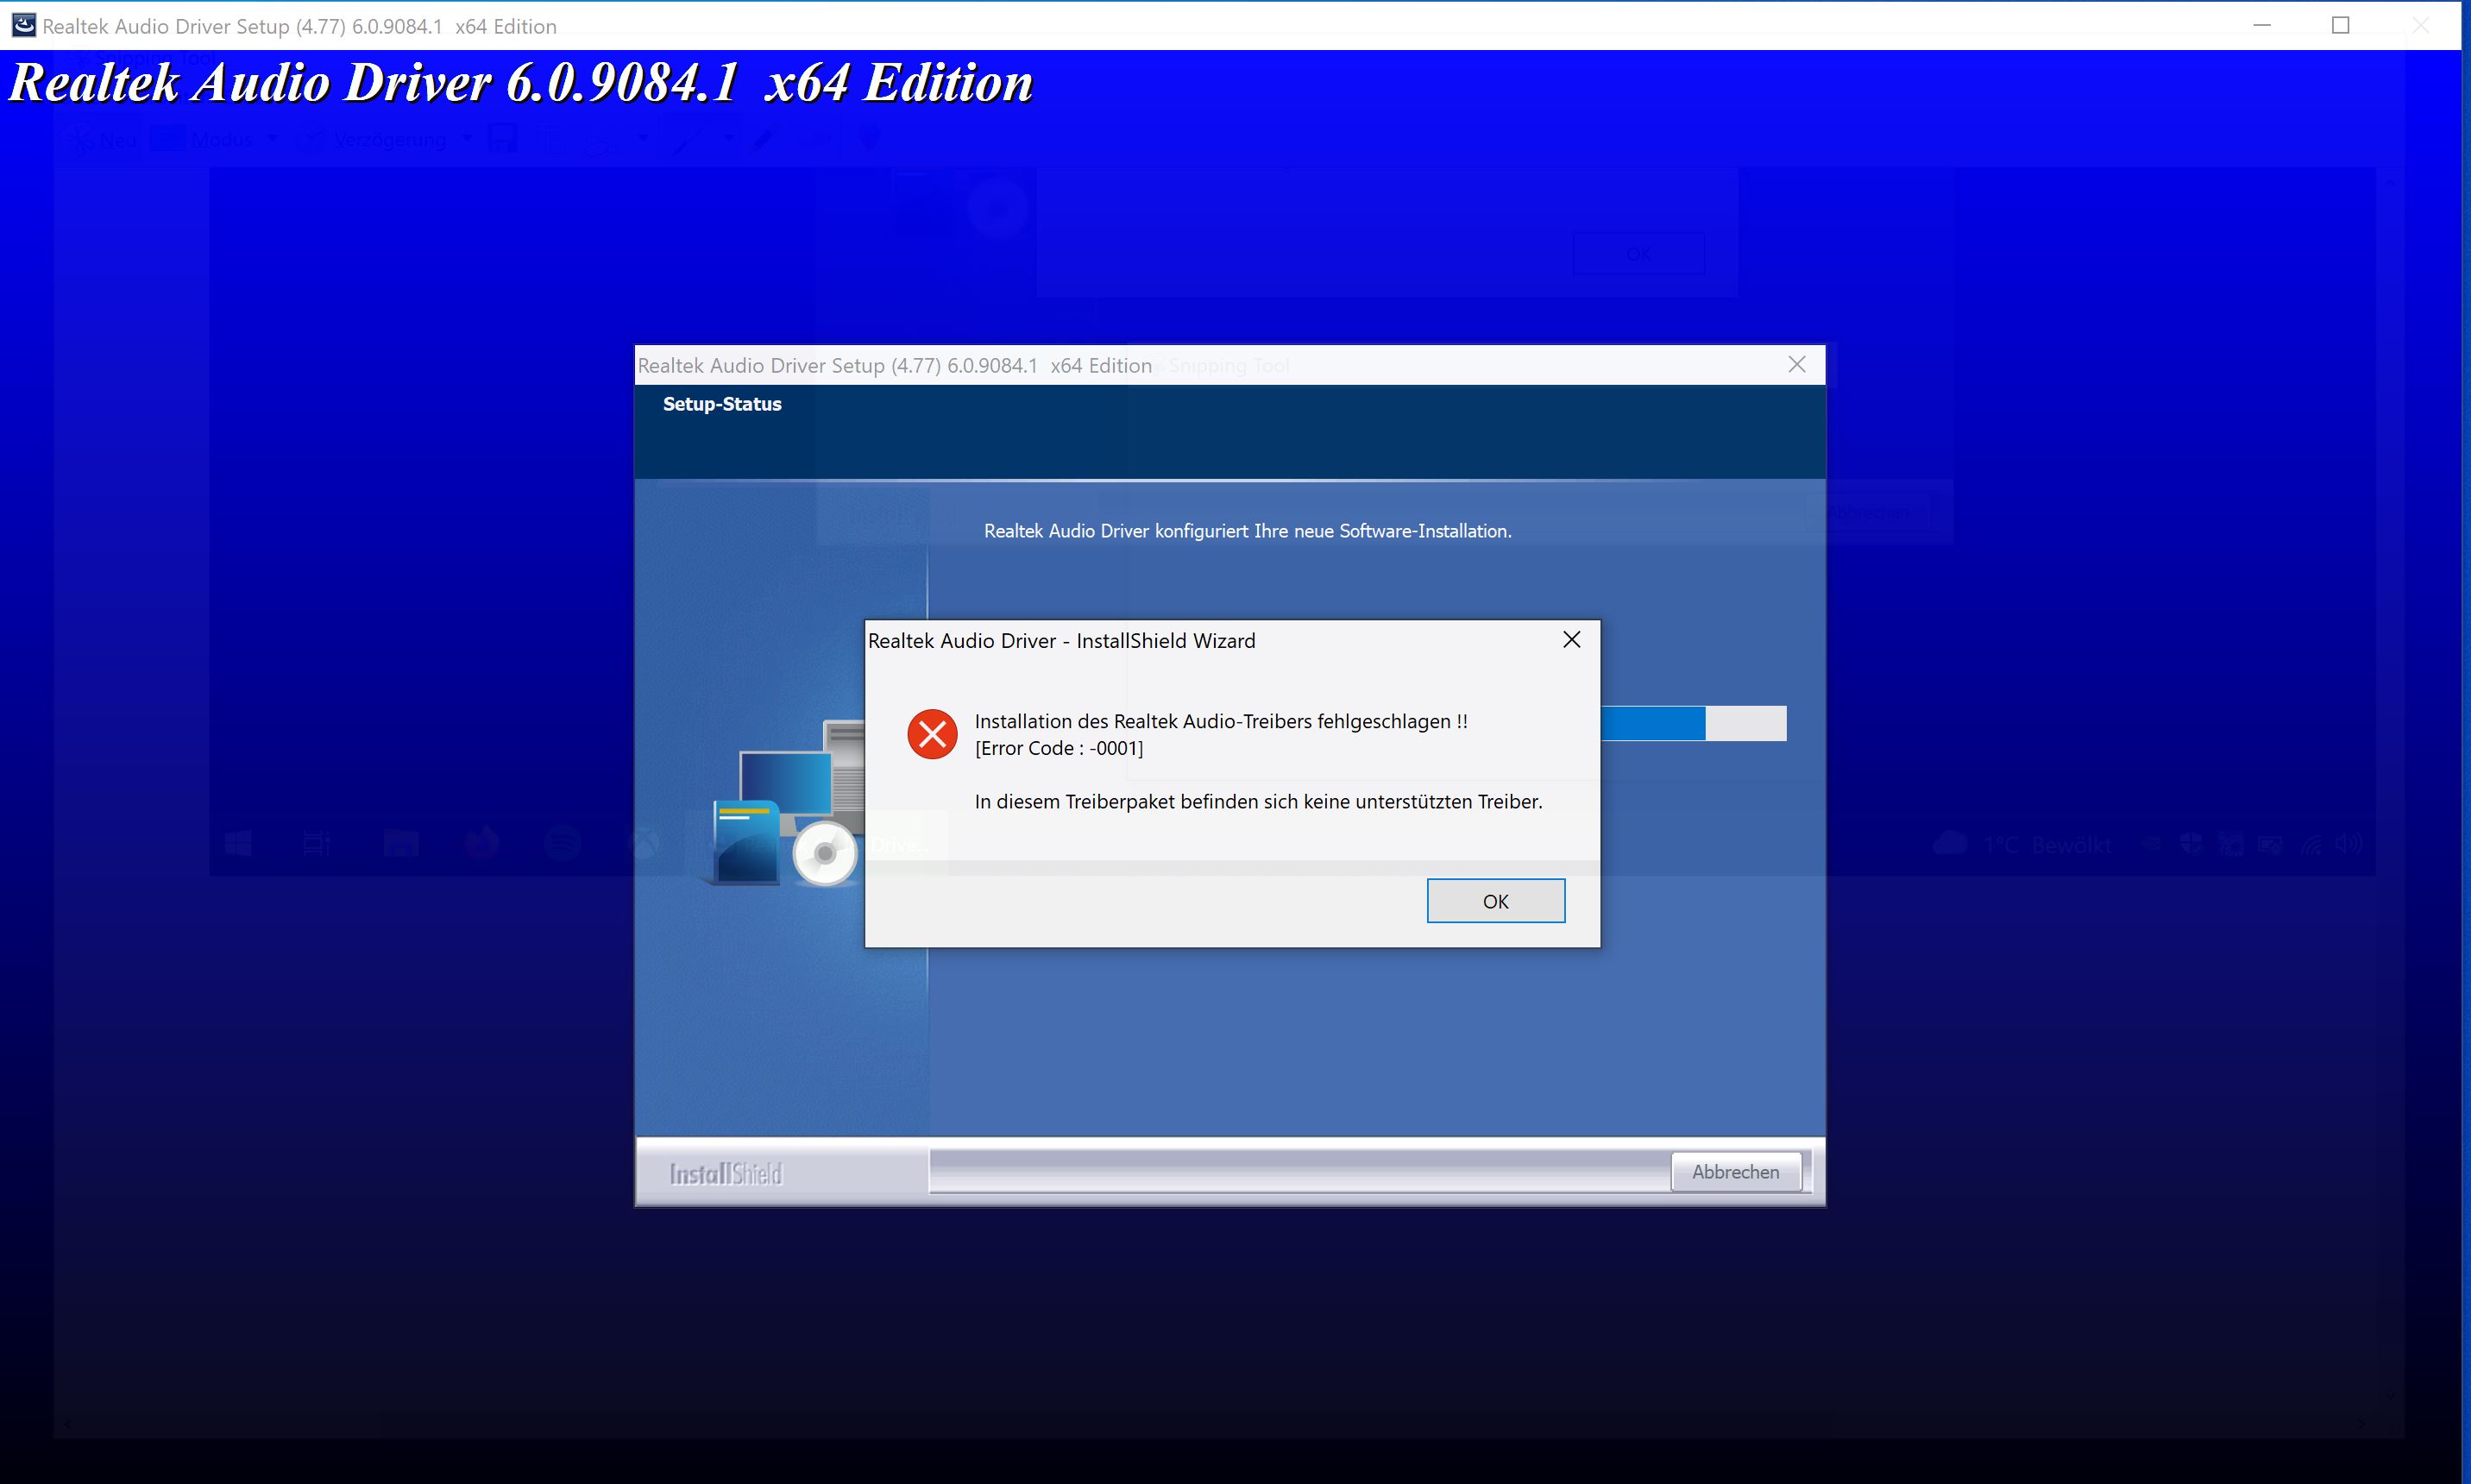Screen dimensions: 2471x1484
Task: Minimize the Realtek setup main window
Action: point(2262,25)
